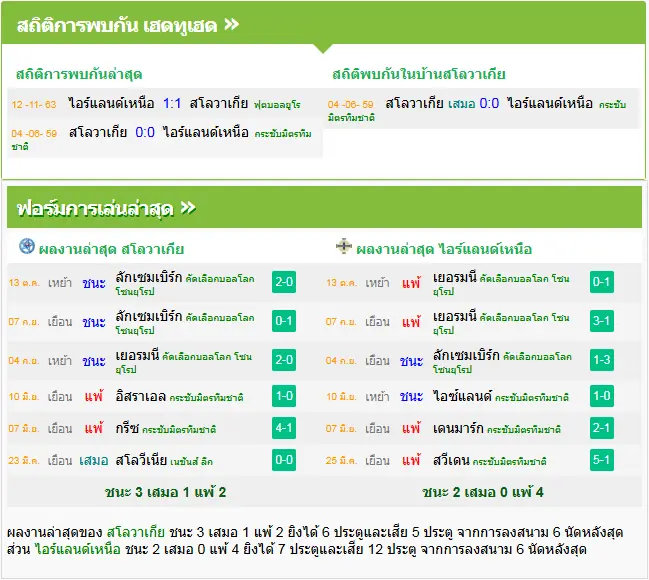Click Northern Ireland summary ชนะ 2 เสมอ 0 แพ้ 4
649x580 pixels.
[483, 492]
